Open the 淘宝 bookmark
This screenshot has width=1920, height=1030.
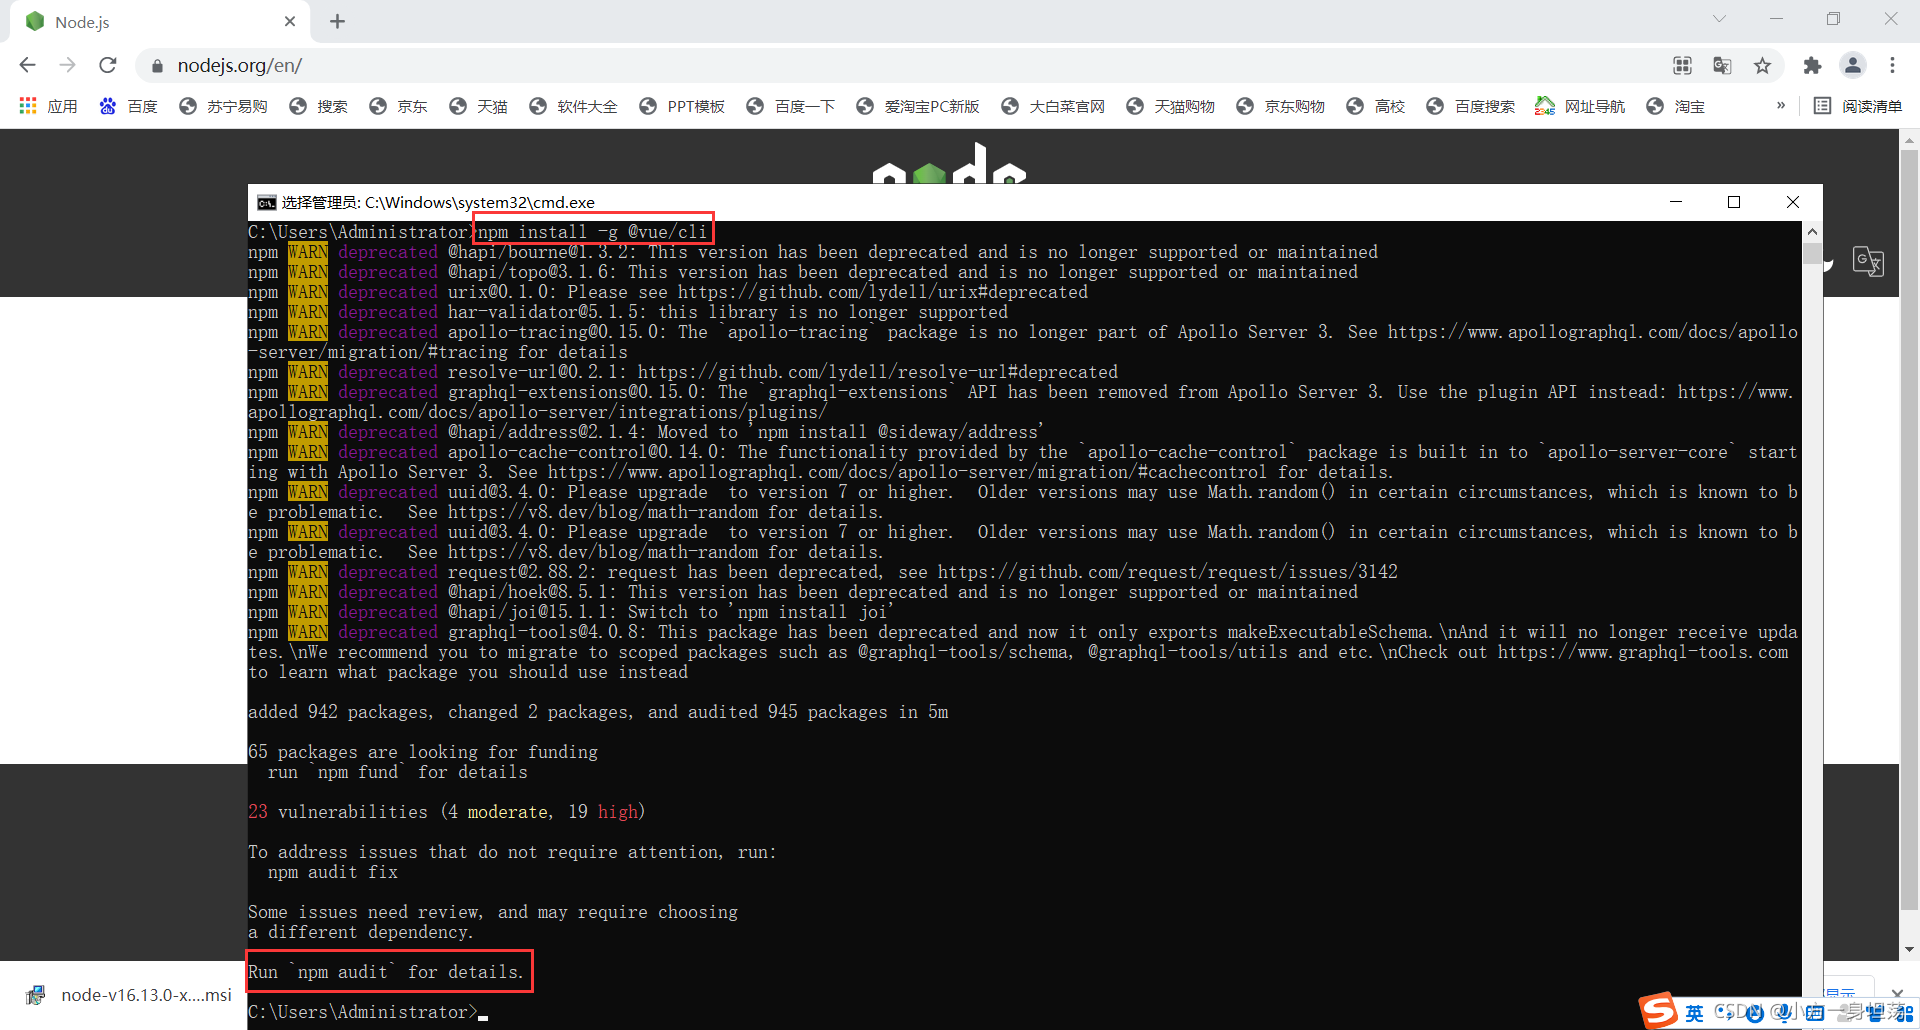pyautogui.click(x=1676, y=106)
